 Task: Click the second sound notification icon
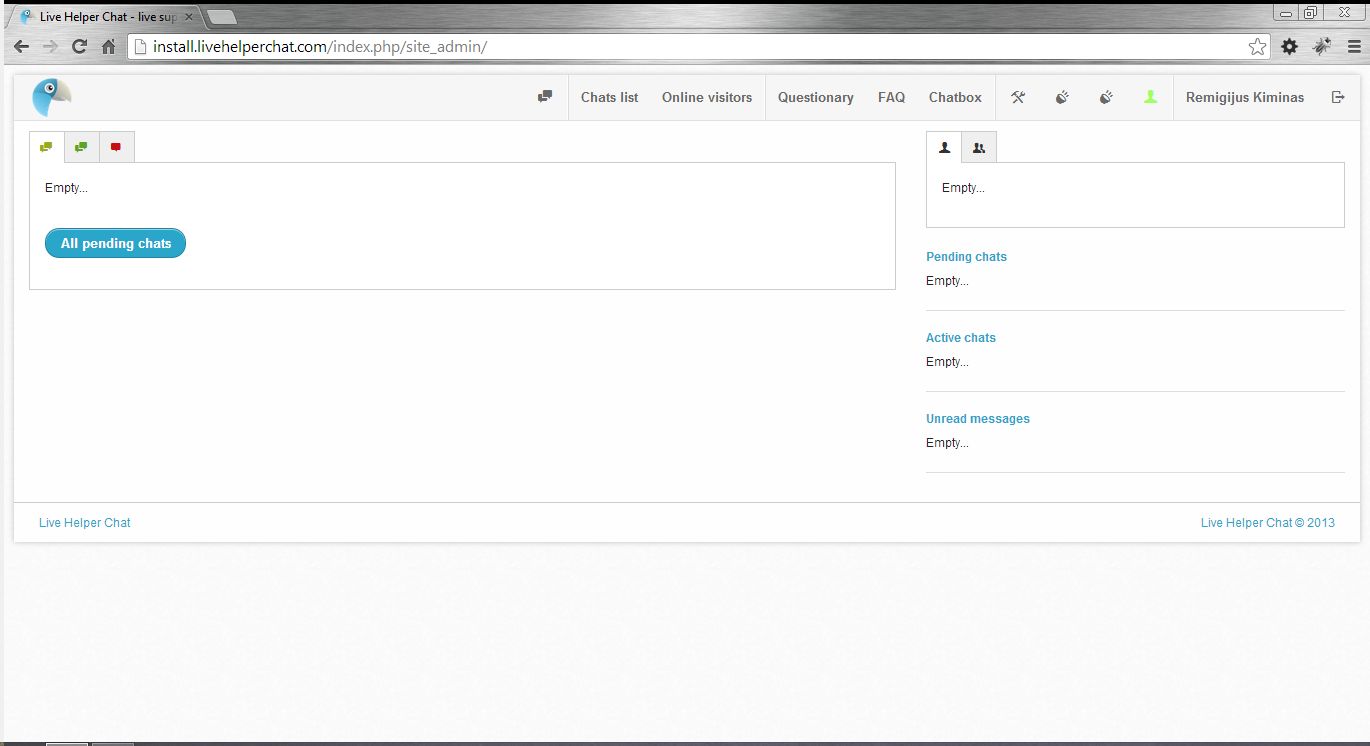point(1106,97)
